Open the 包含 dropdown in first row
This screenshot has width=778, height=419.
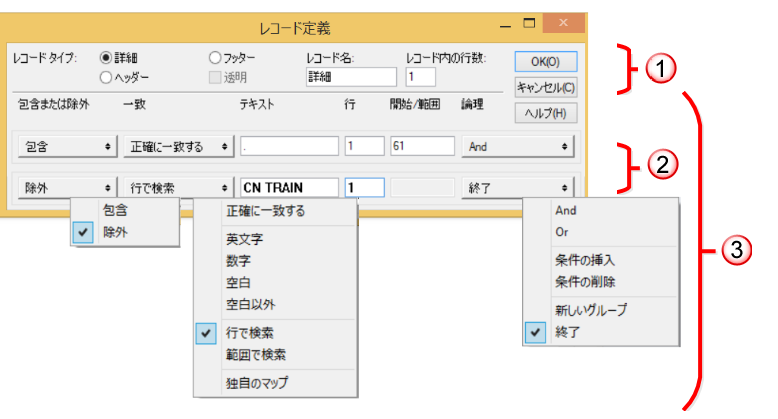click(66, 147)
